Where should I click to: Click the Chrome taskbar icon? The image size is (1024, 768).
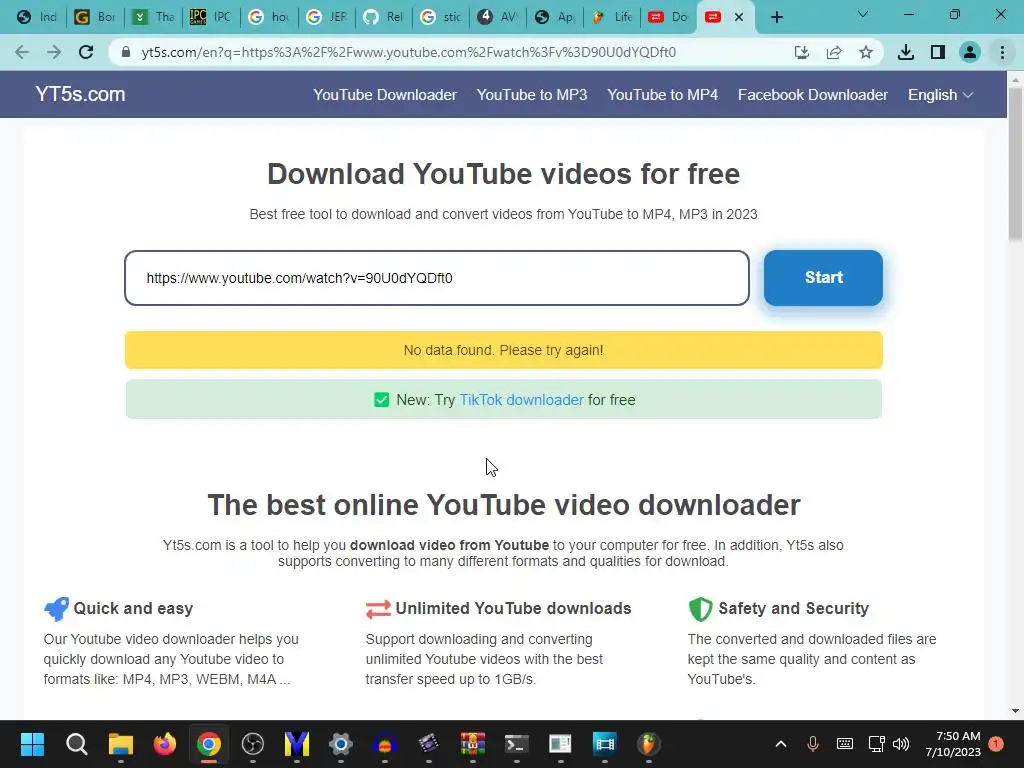(x=209, y=744)
